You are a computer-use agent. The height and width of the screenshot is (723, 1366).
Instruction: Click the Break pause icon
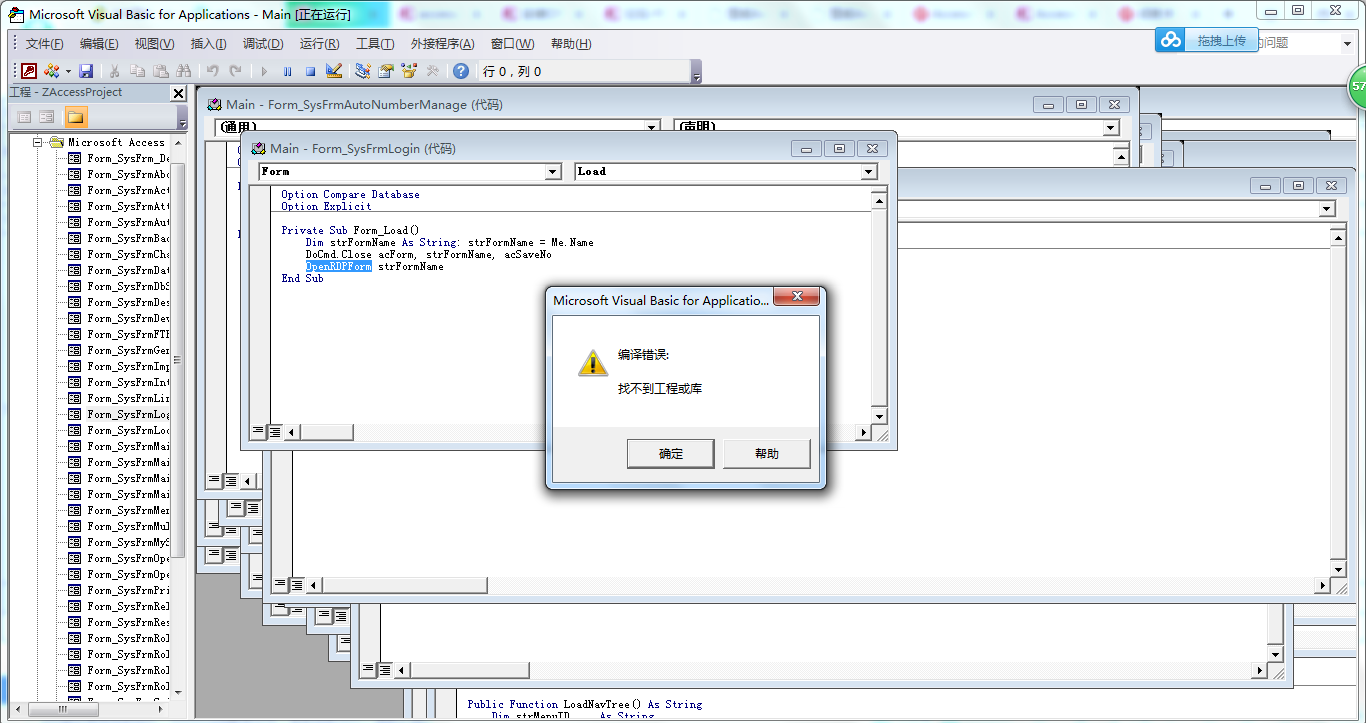(x=288, y=71)
